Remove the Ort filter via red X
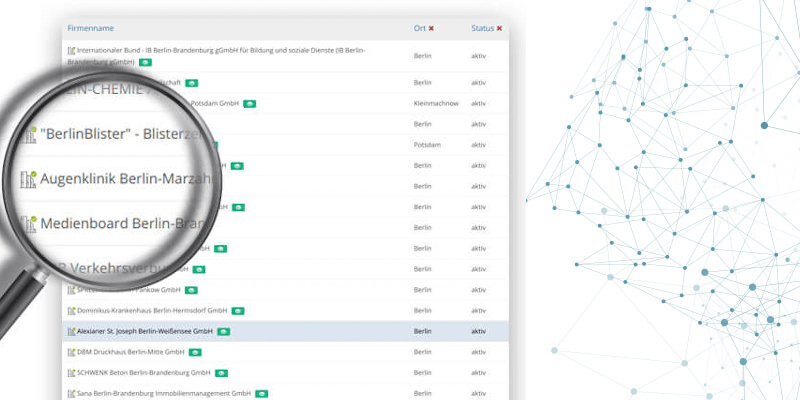 [431, 29]
